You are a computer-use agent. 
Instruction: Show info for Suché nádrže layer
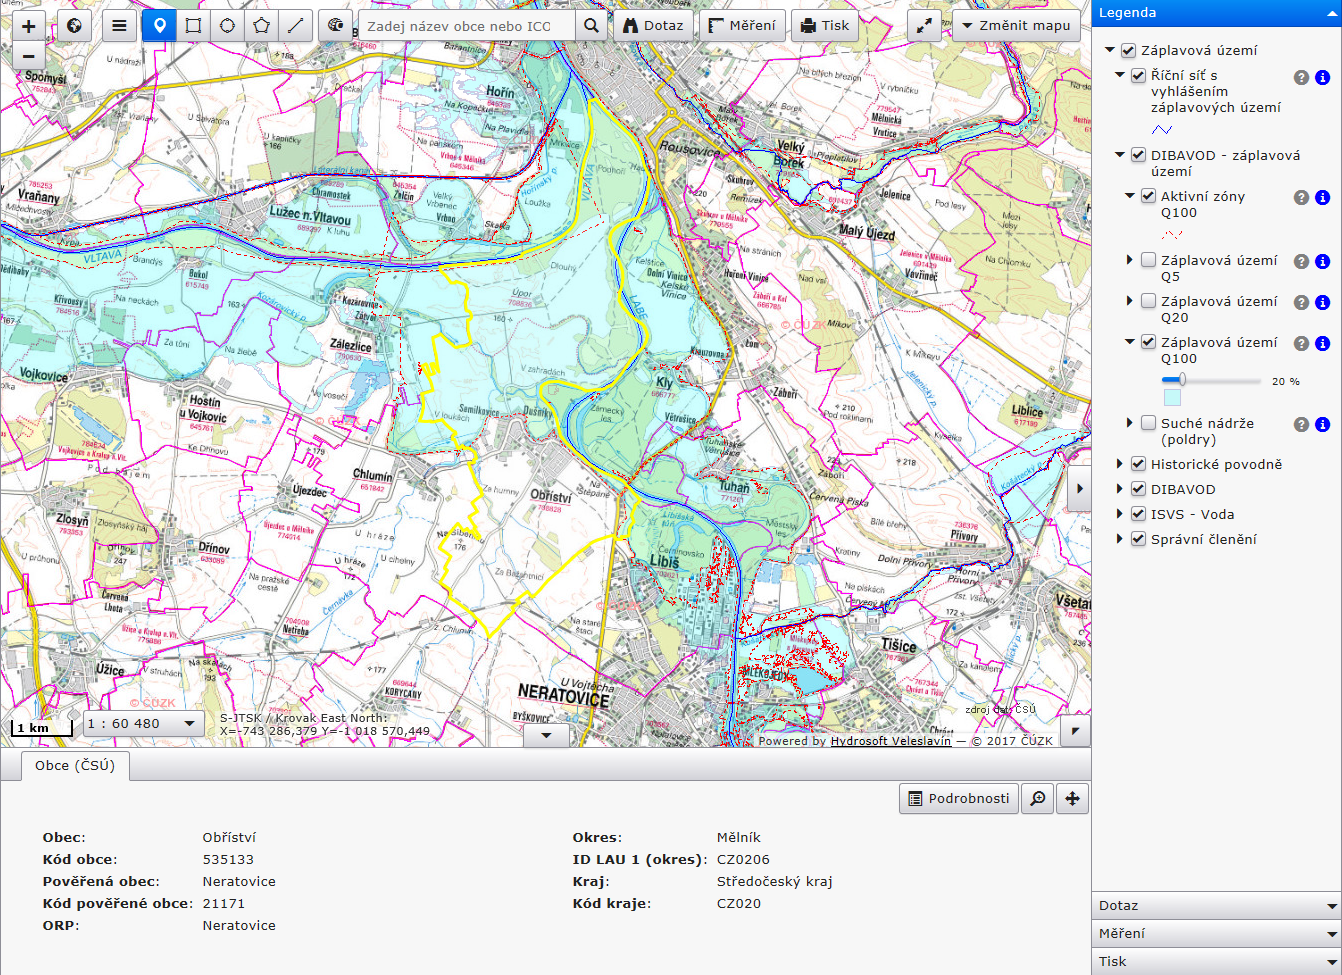click(1322, 425)
